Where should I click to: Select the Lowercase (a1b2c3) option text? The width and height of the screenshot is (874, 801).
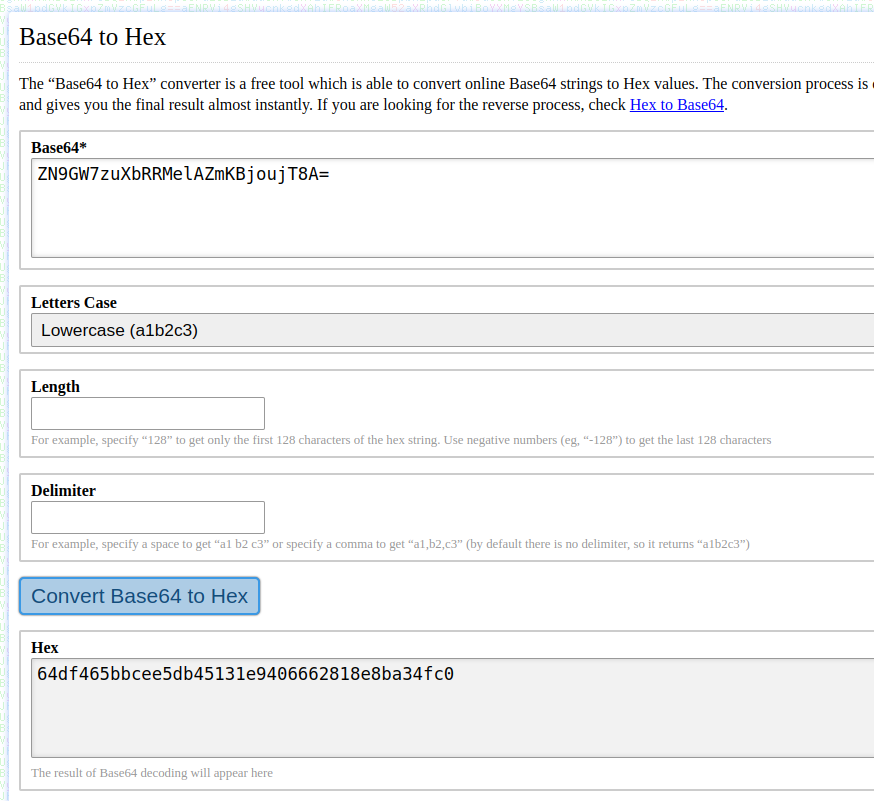click(x=119, y=330)
